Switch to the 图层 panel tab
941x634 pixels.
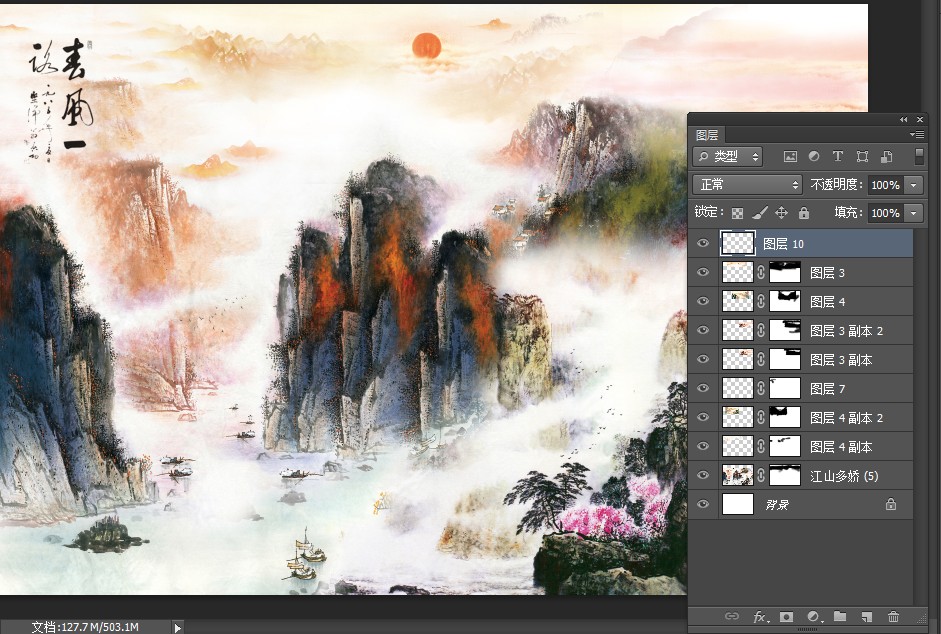[x=707, y=135]
